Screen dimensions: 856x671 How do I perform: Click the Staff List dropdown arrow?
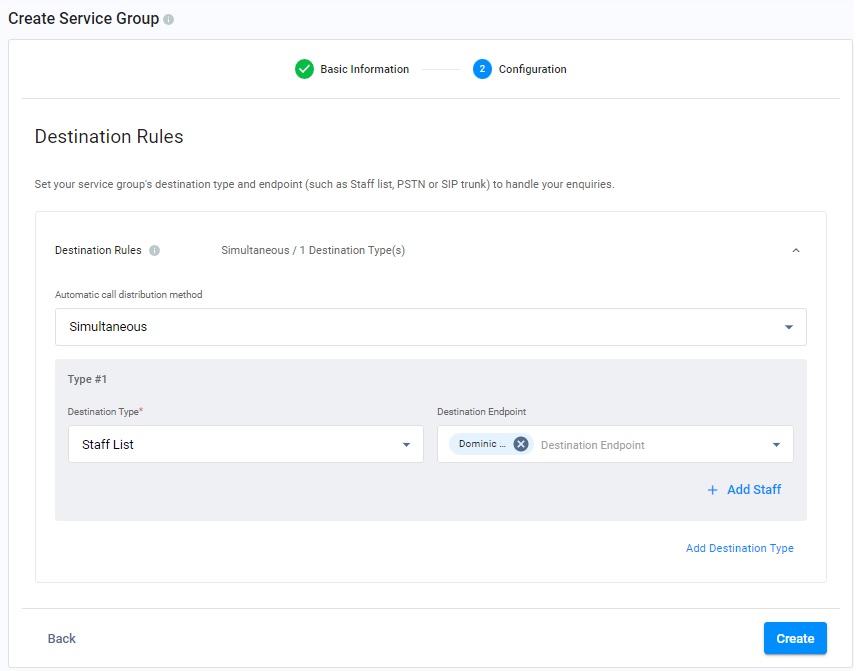(406, 445)
